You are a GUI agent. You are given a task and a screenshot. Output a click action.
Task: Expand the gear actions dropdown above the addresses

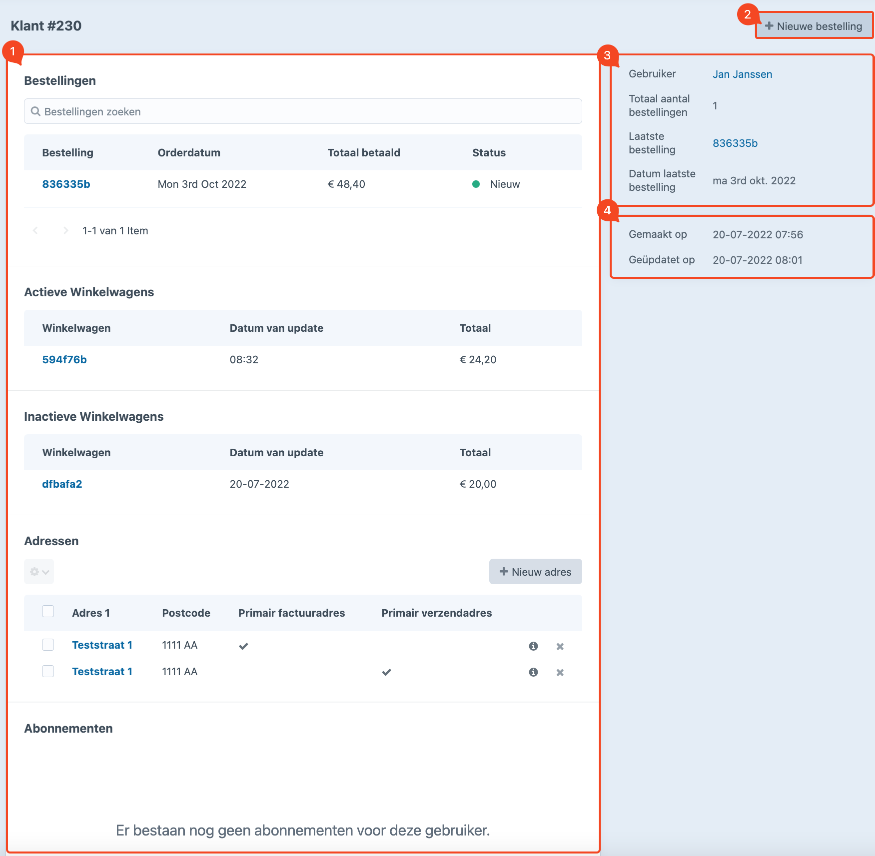(x=39, y=572)
